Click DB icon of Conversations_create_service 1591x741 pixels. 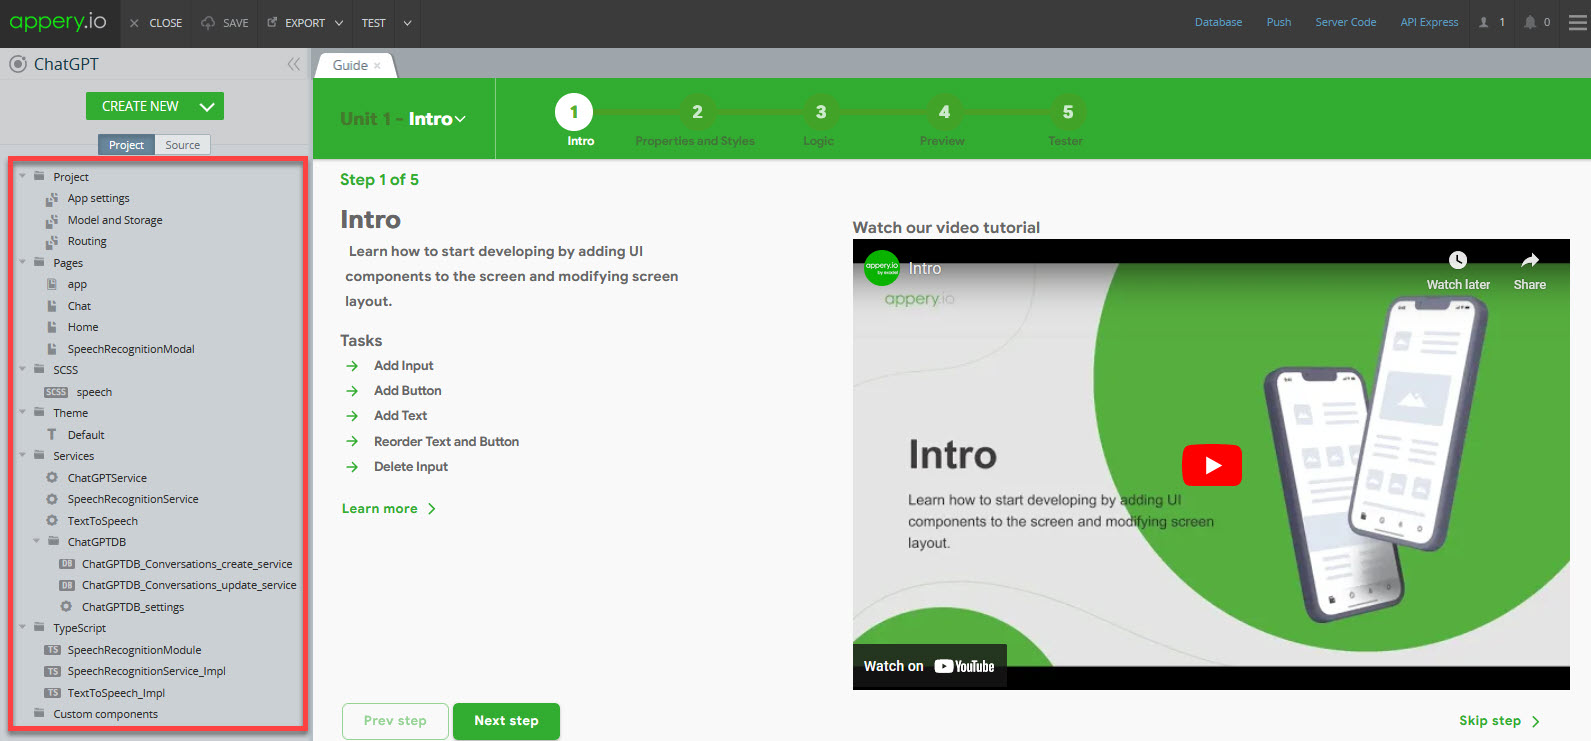click(67, 564)
